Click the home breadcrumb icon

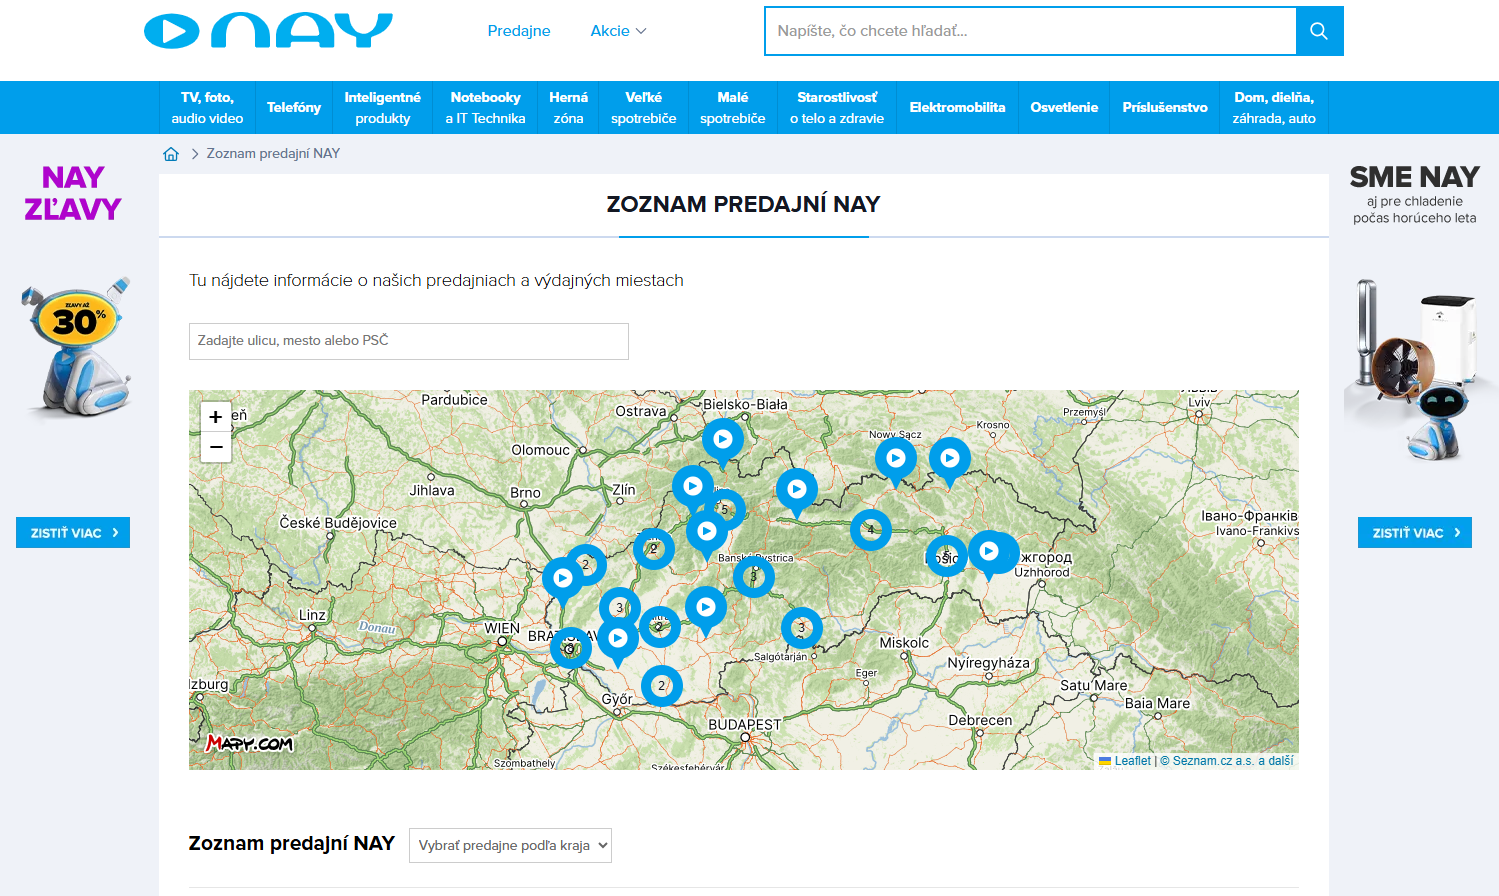(171, 154)
